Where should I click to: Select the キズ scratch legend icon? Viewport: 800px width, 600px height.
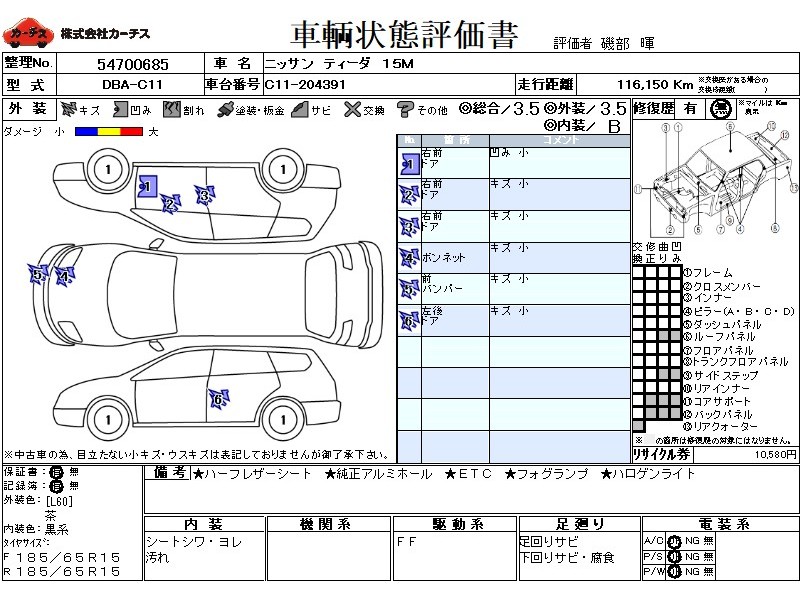68,109
